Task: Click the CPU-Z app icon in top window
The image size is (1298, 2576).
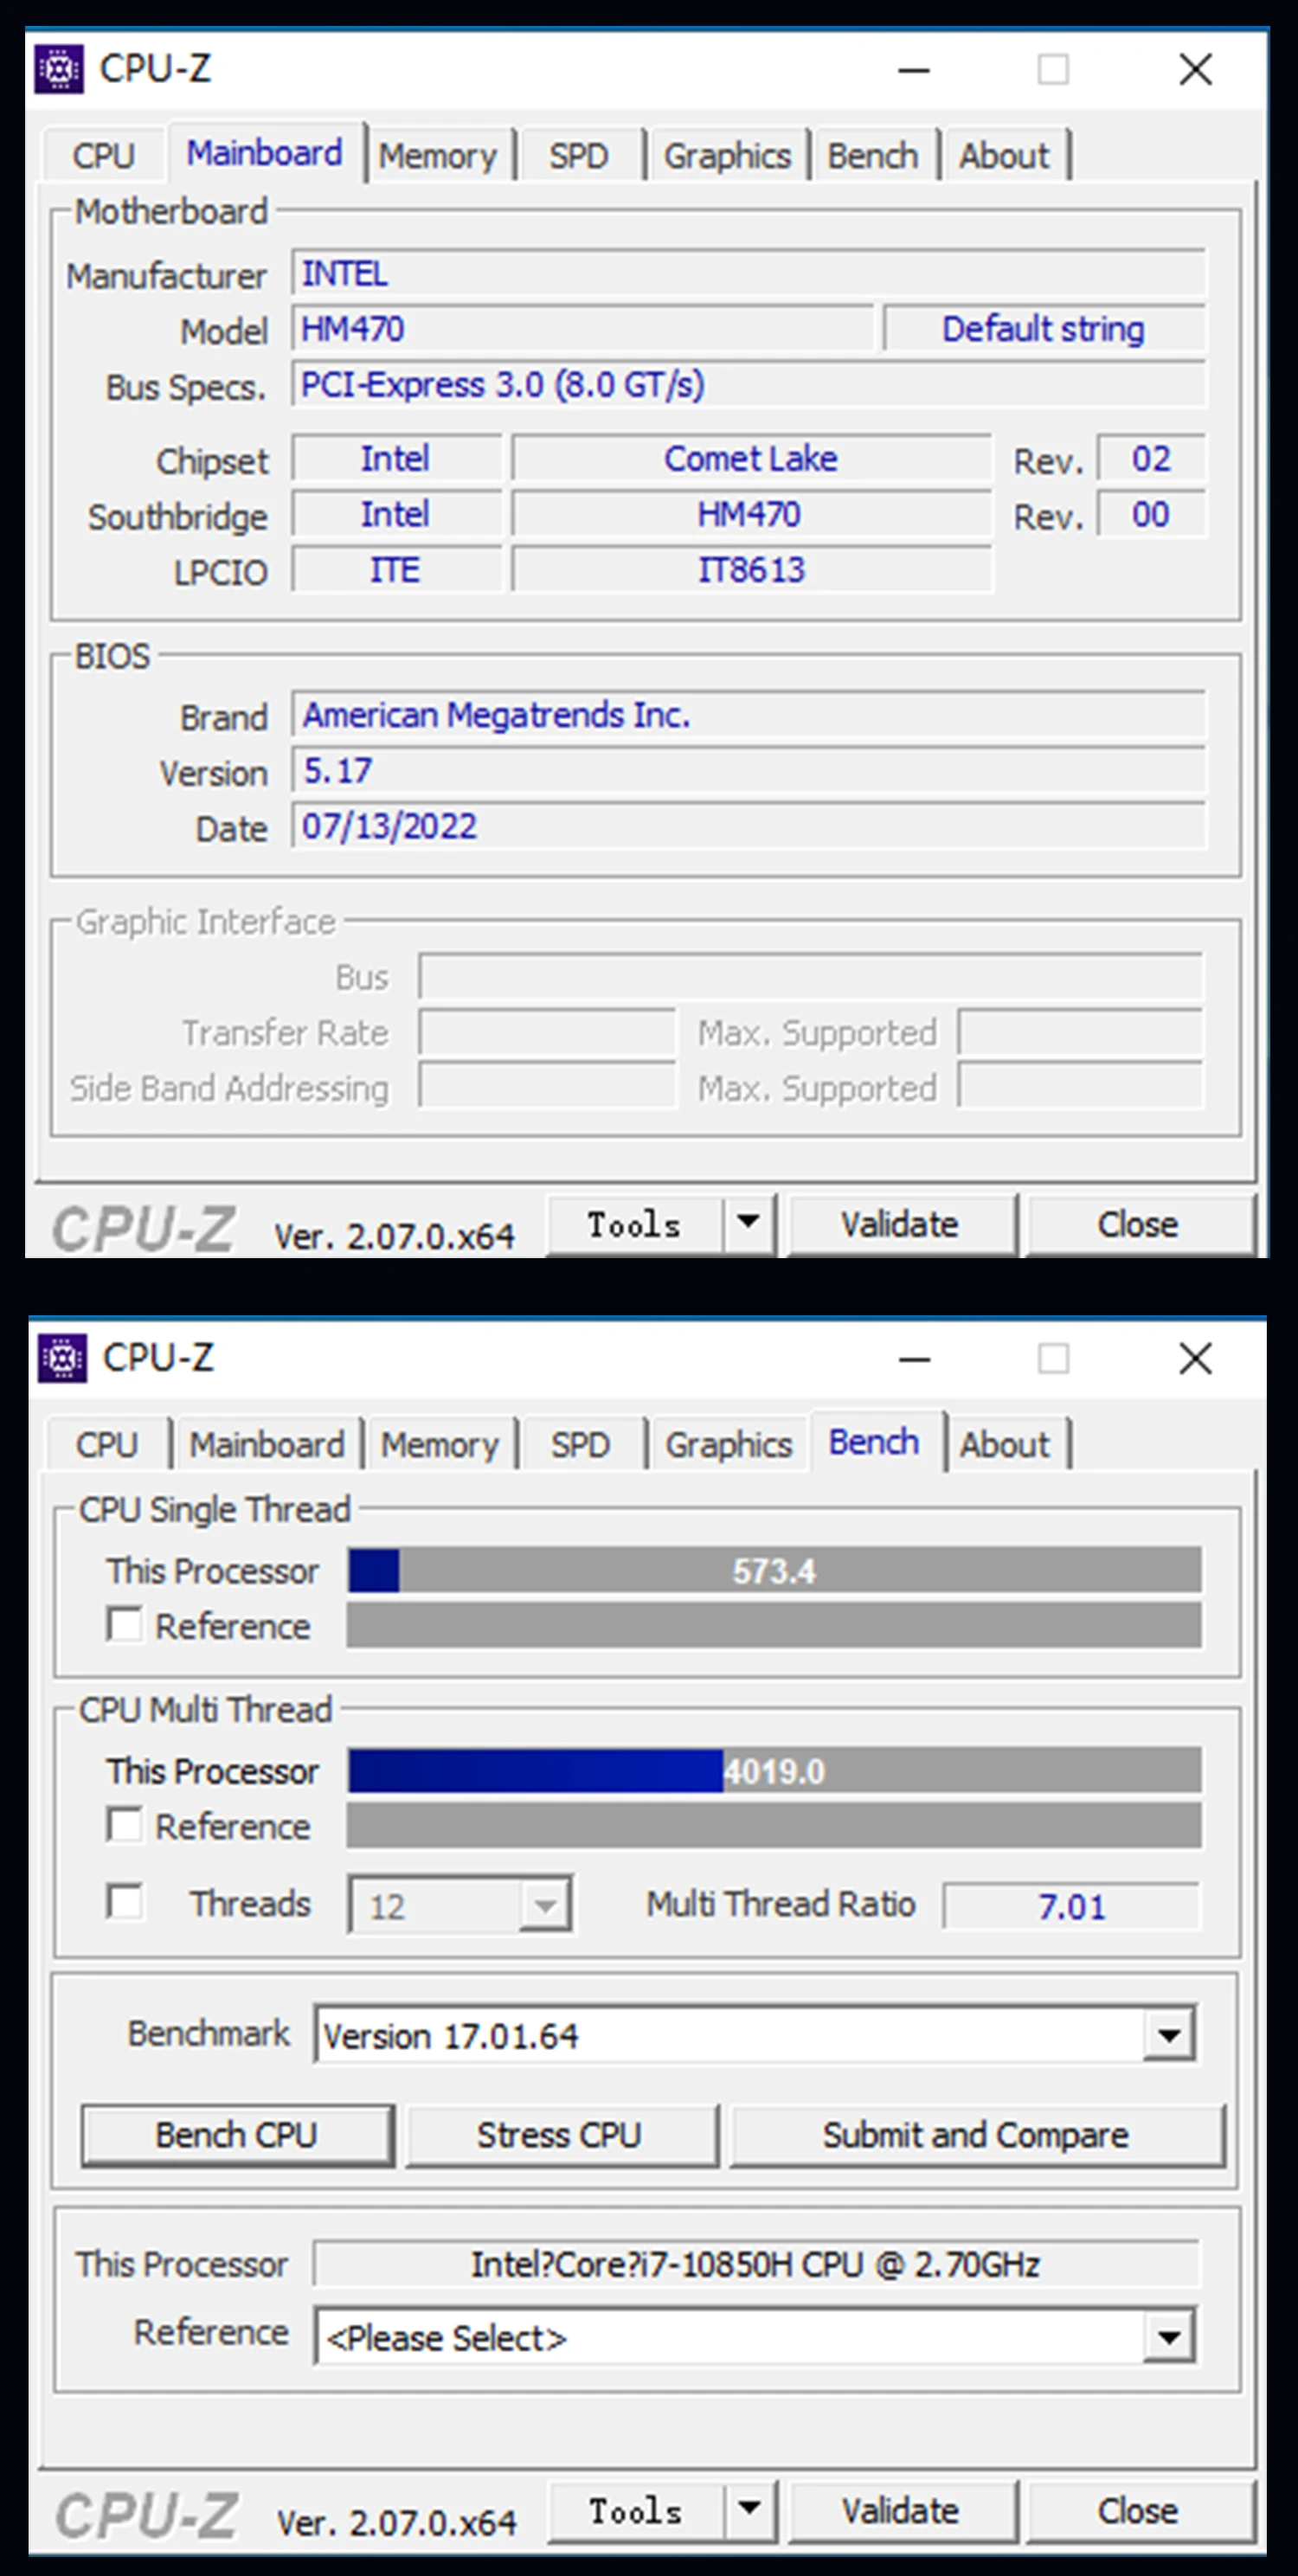Action: (x=59, y=69)
